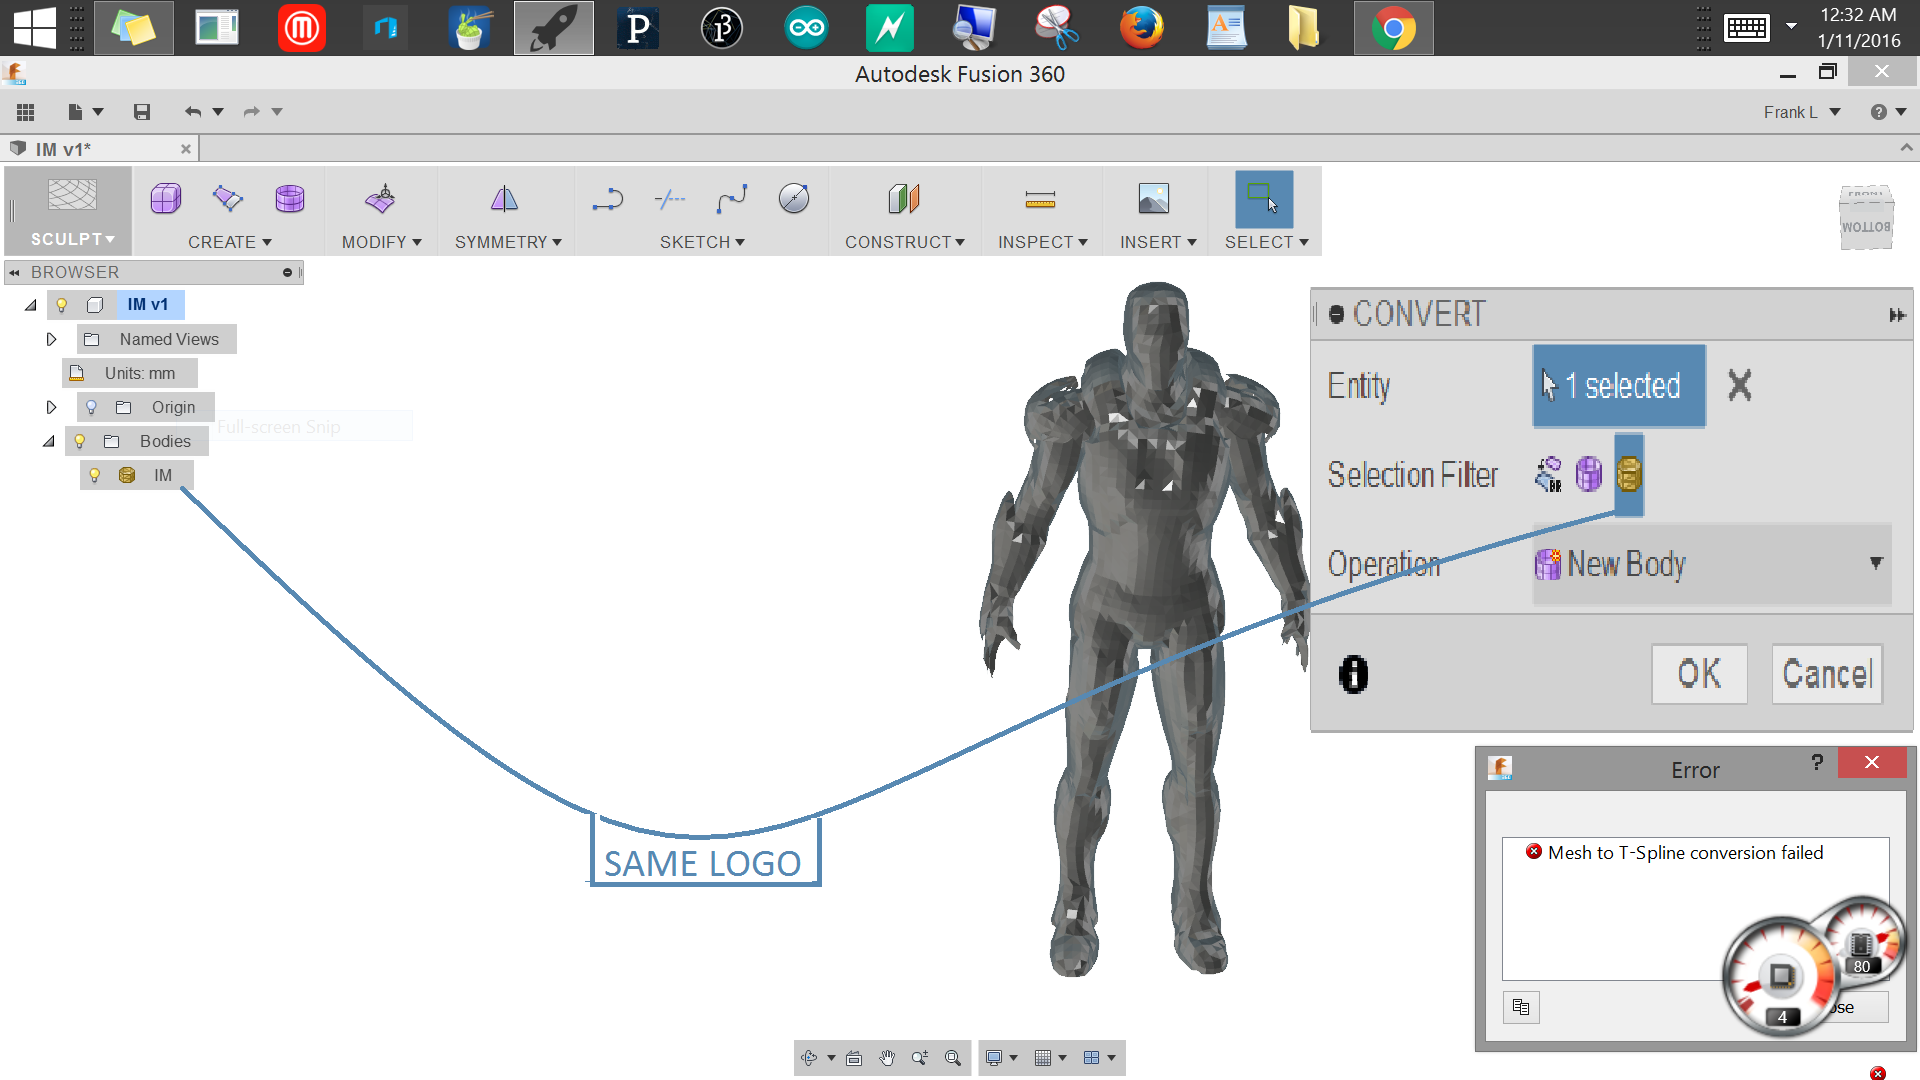Click OK in the Convert dialog
Viewport: 1920px width, 1080px height.
coord(1698,674)
